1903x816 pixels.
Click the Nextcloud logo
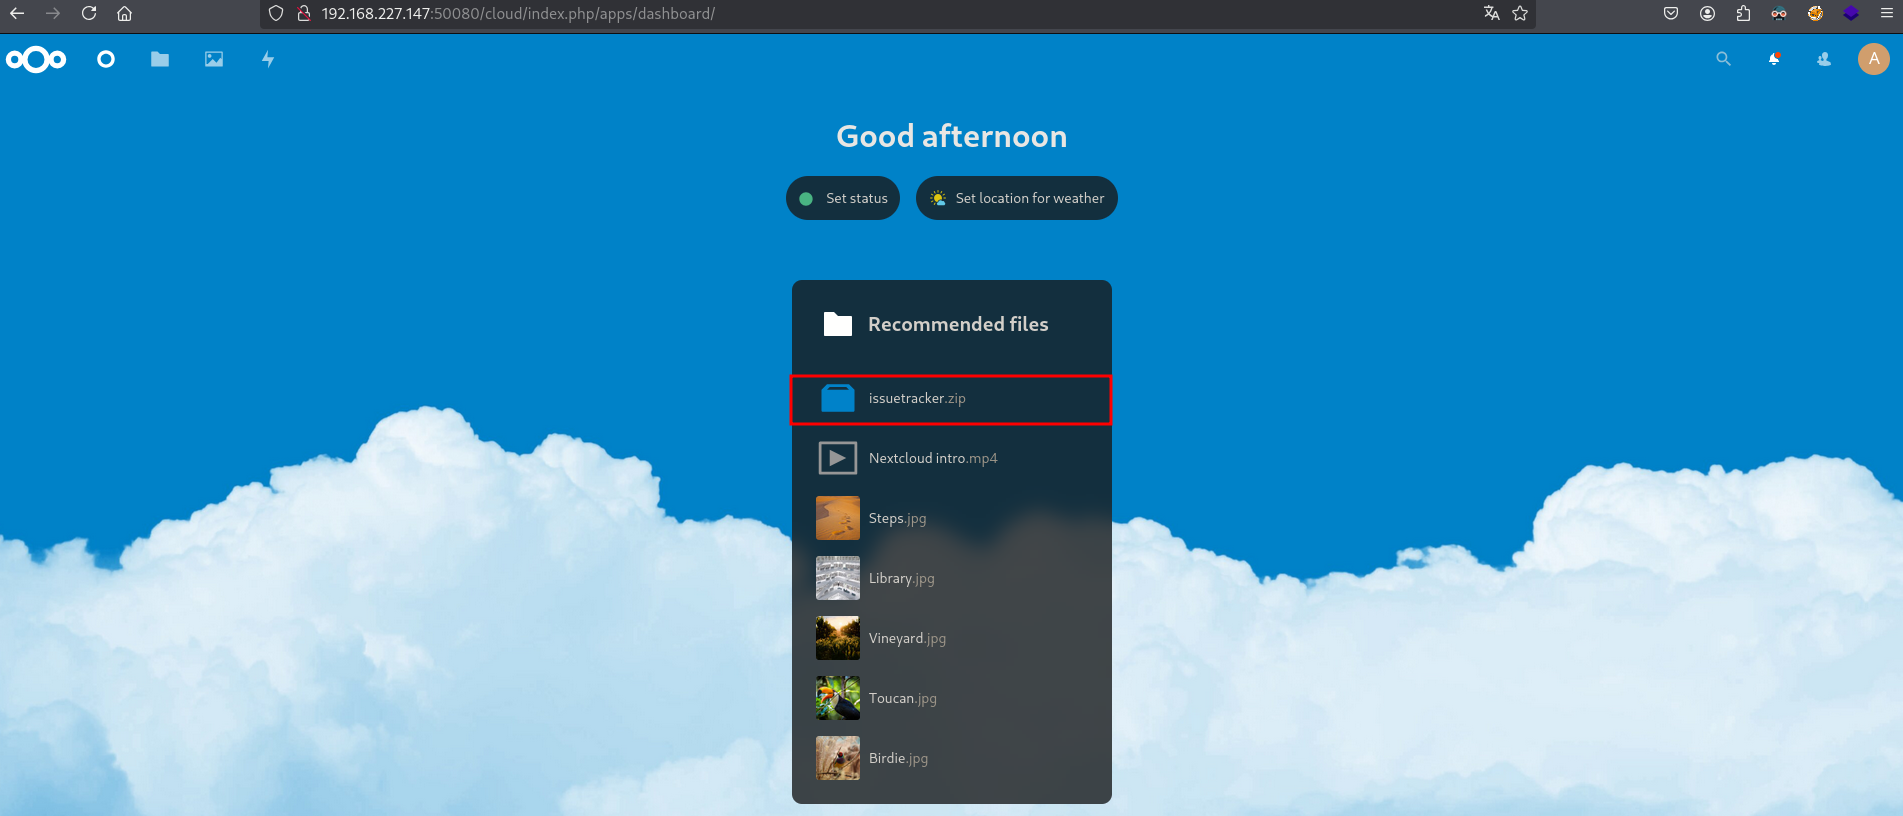pos(36,60)
